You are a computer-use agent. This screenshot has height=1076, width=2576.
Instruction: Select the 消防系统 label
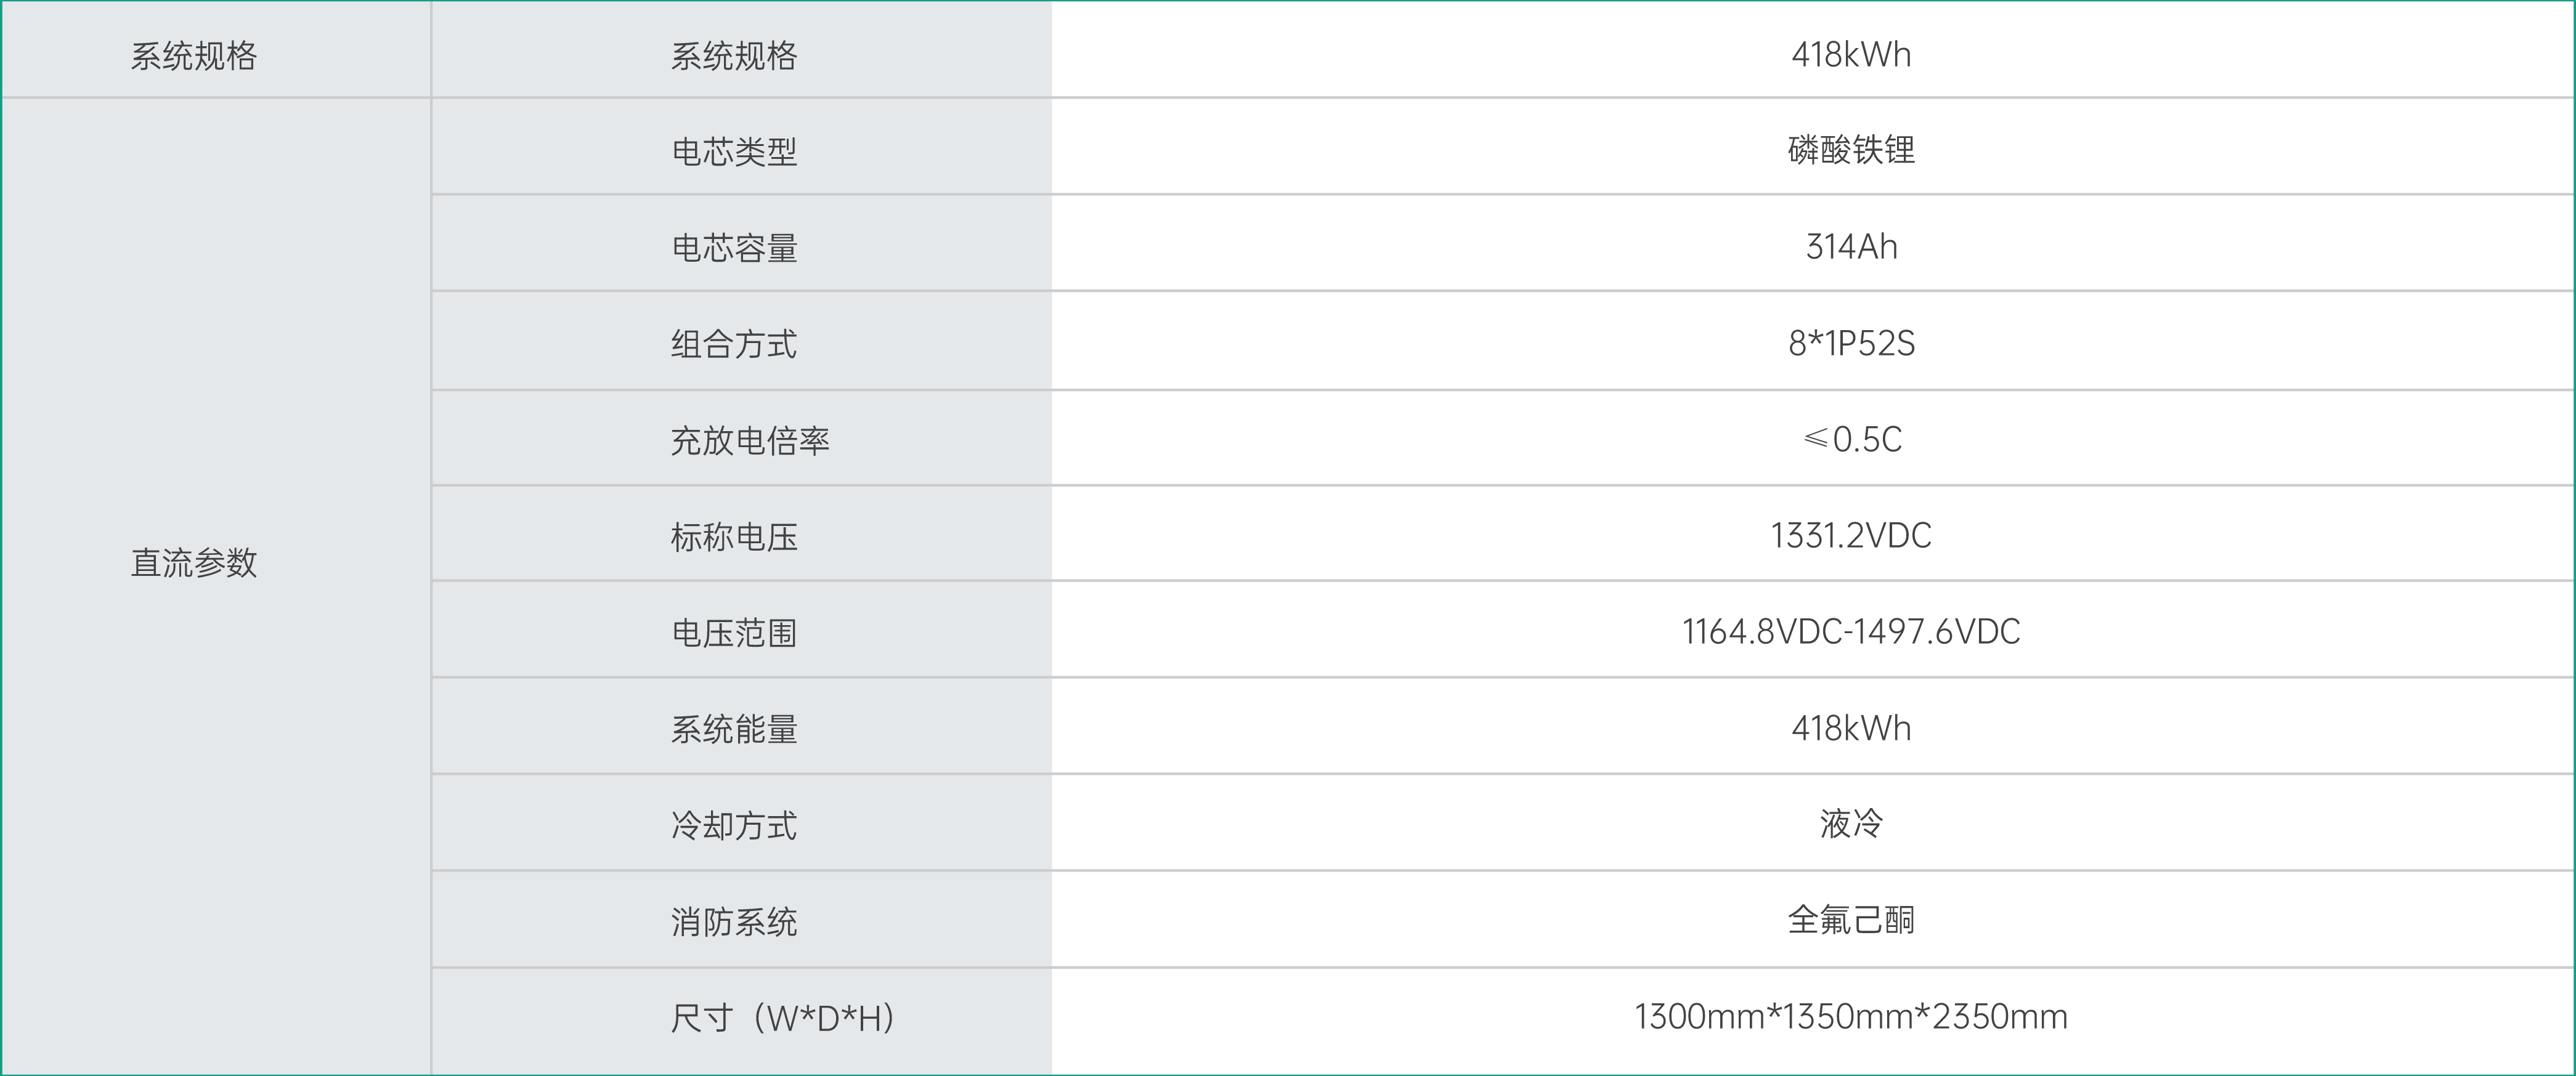(734, 922)
